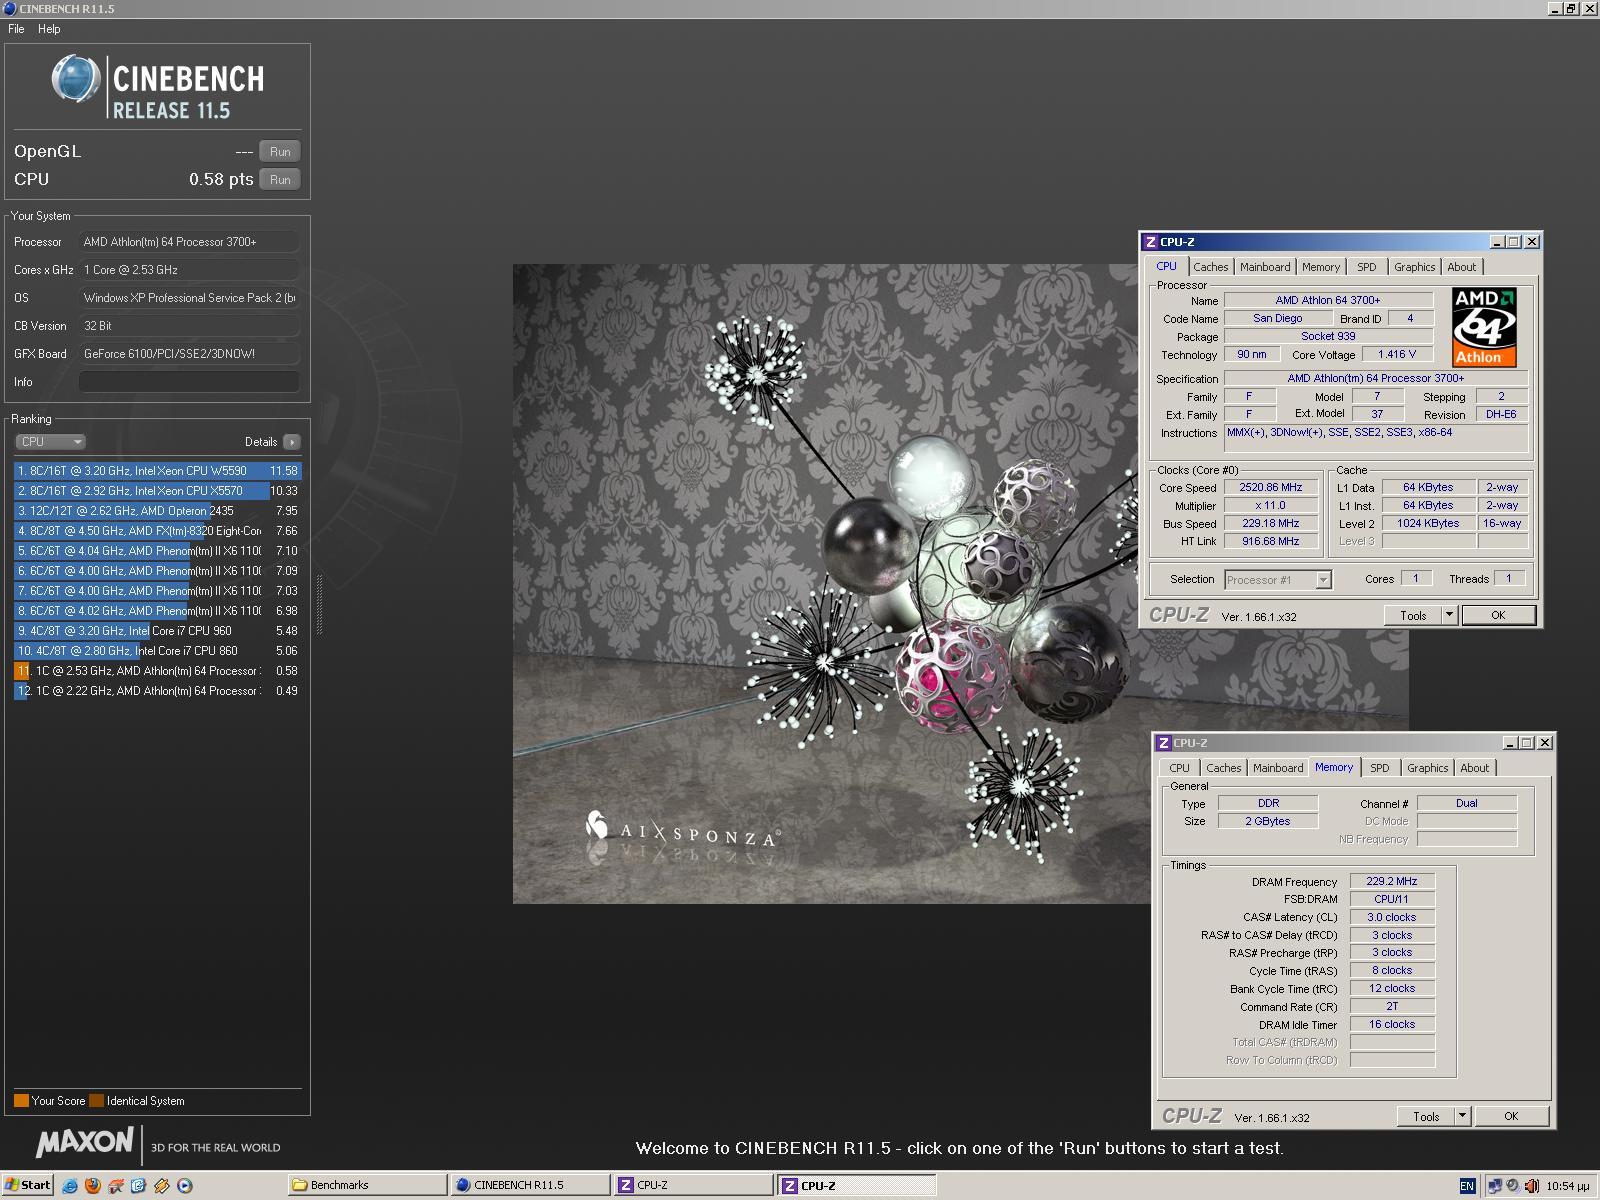Screen dimensions: 1600x1200
Task: Click the network connection tray icon
Action: coord(1495,1186)
